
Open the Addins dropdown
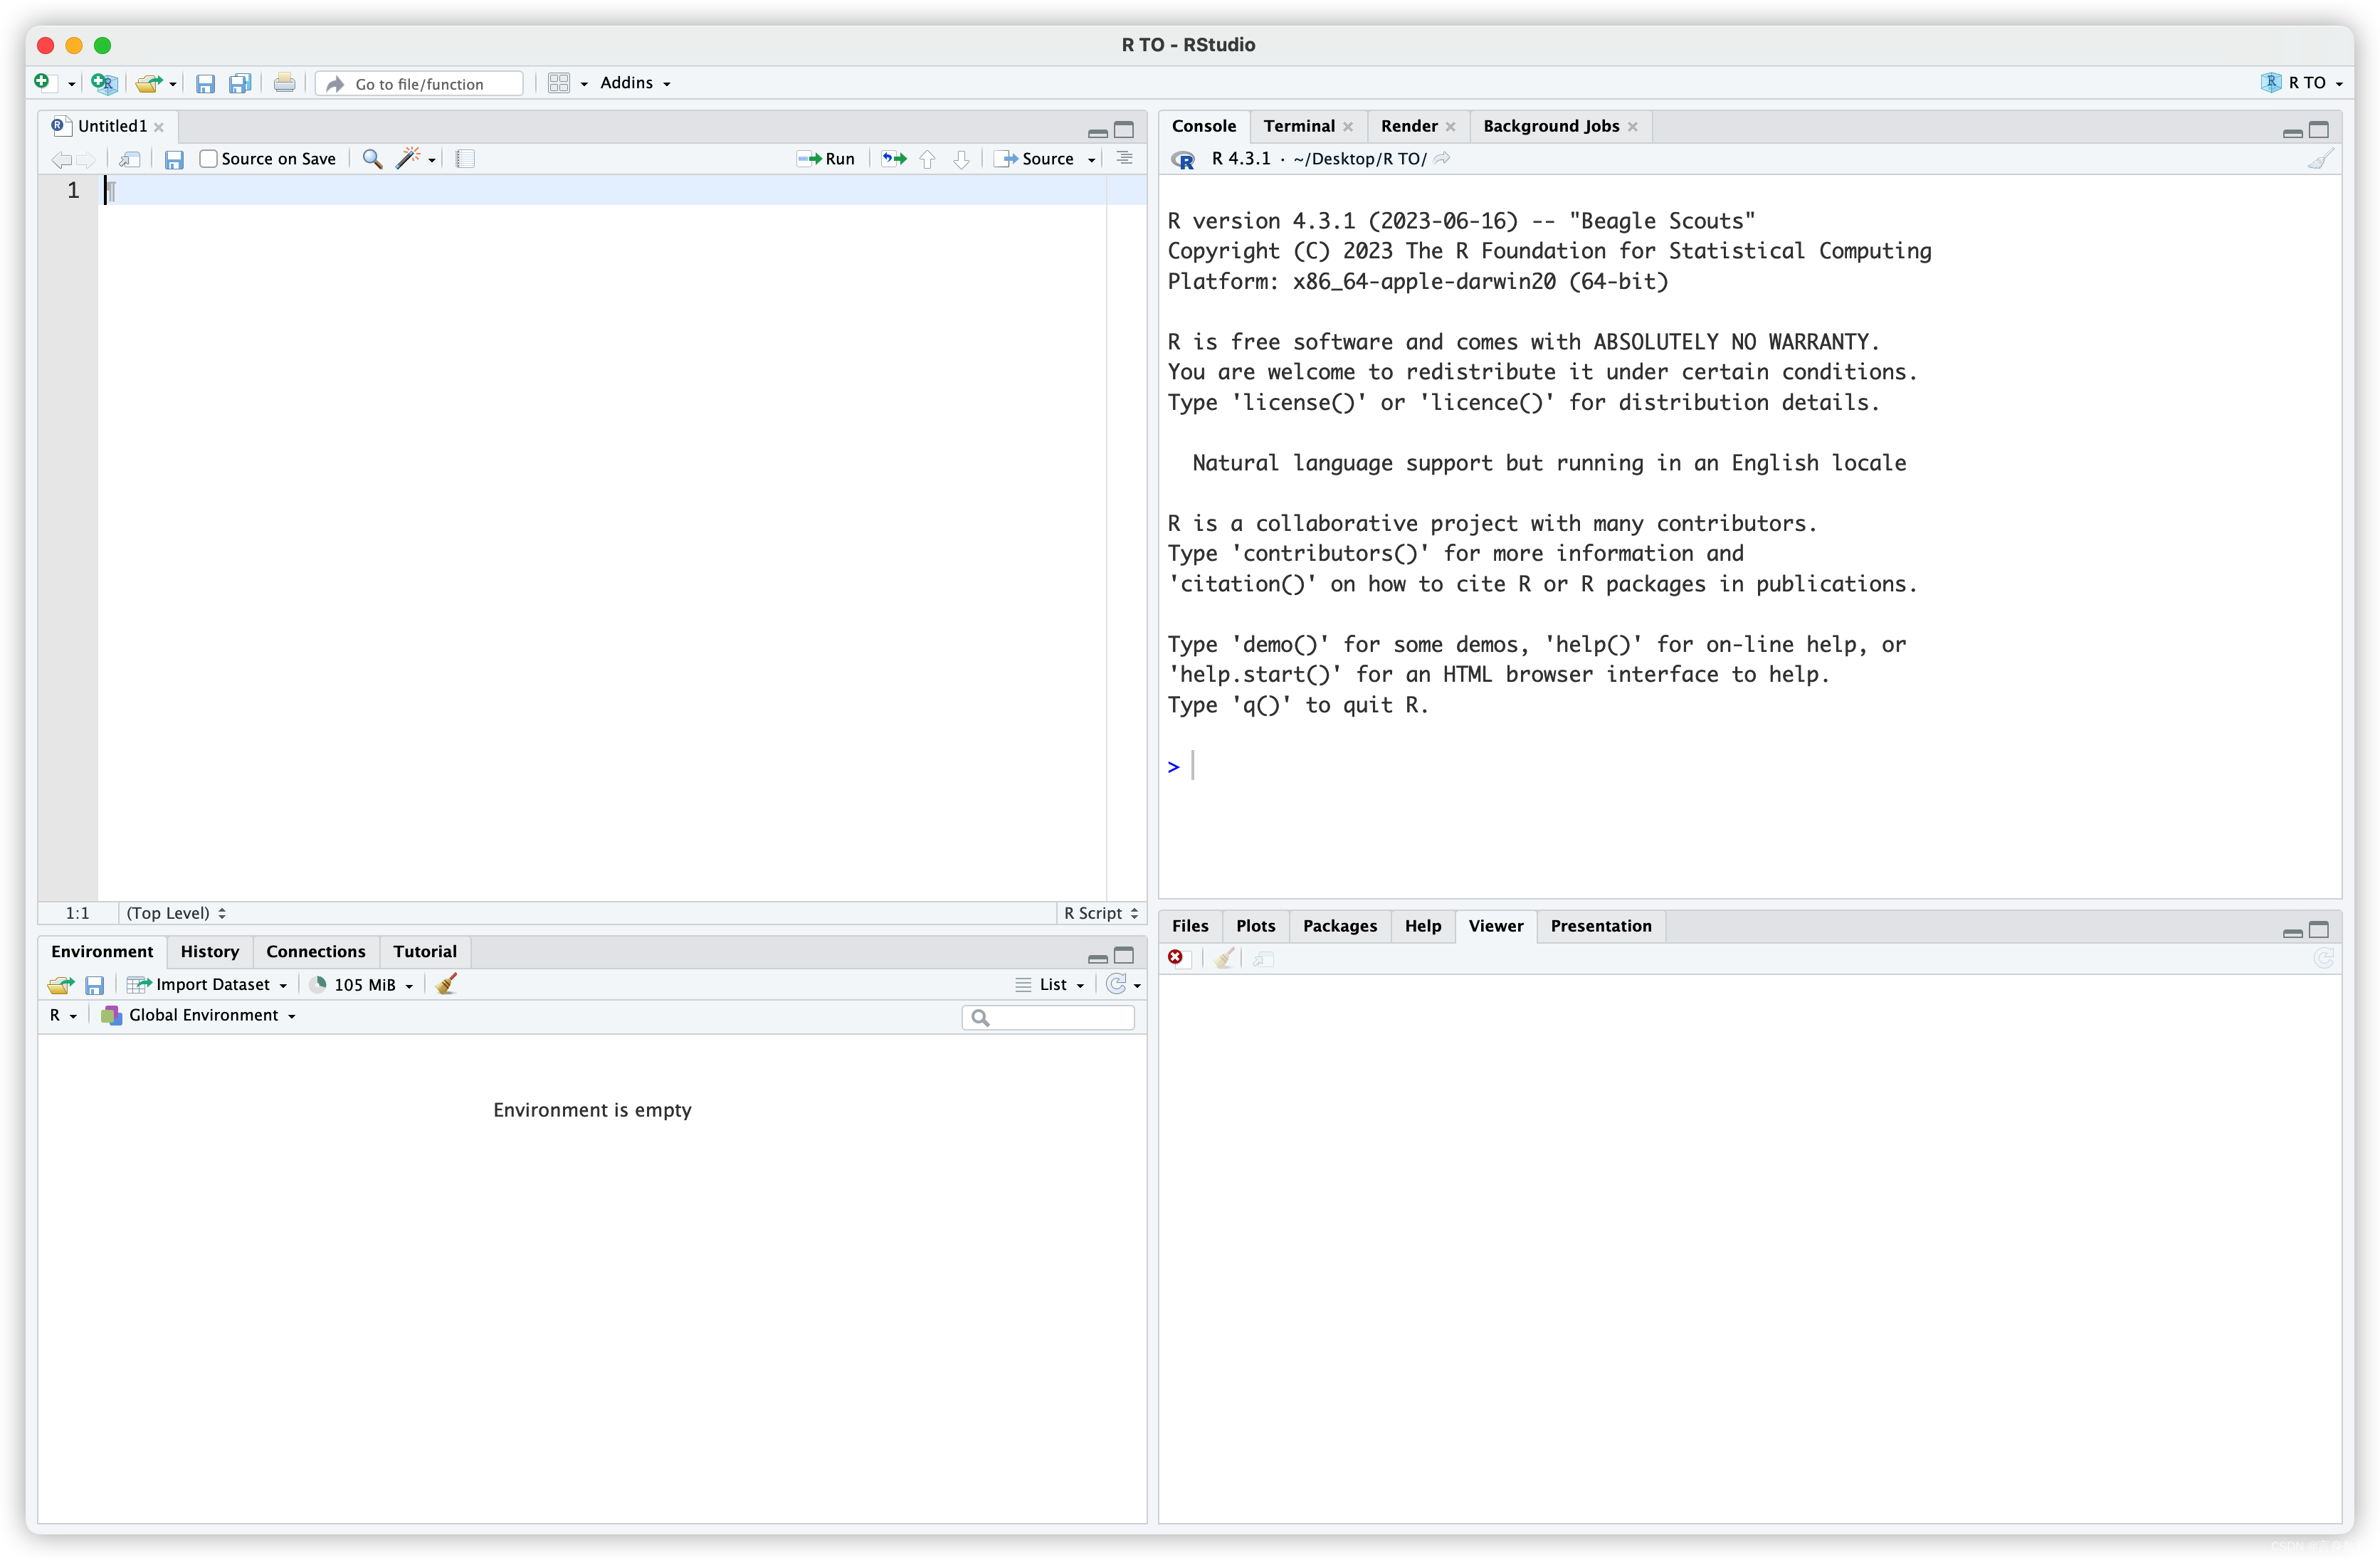635,83
